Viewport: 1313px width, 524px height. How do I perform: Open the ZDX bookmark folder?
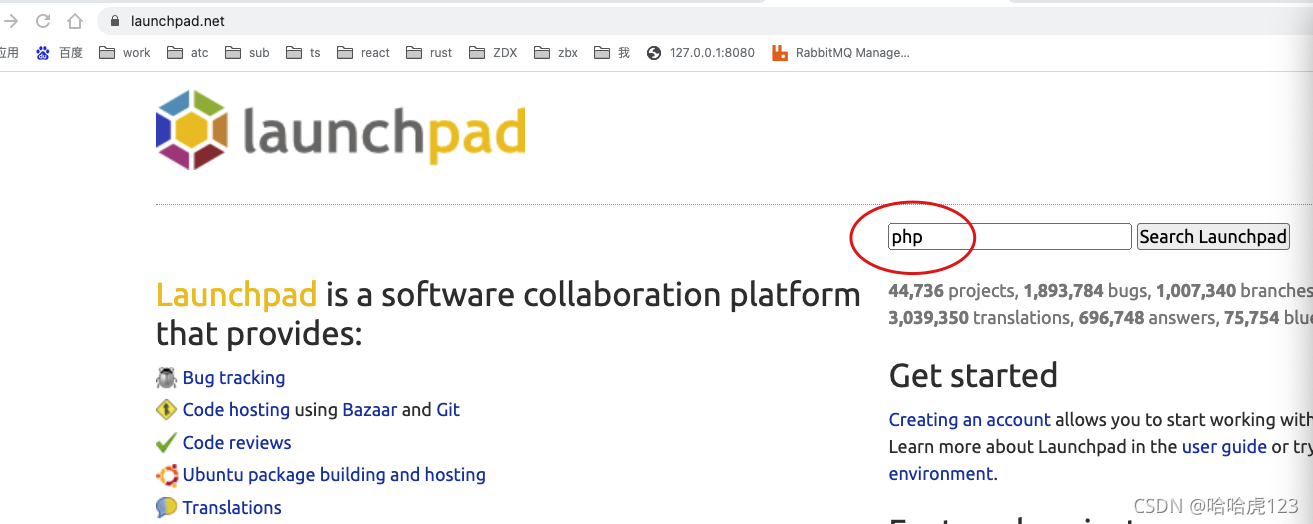[x=493, y=53]
